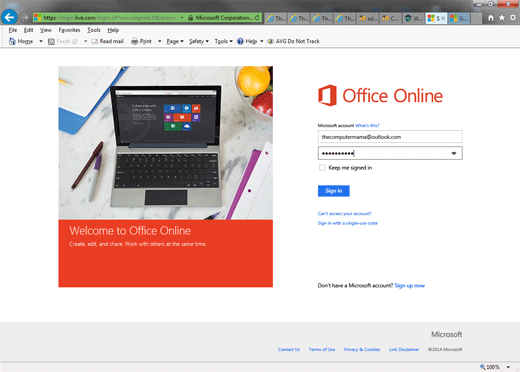Switch to the tab labeled W...
The image size is (520, 372).
point(414,18)
